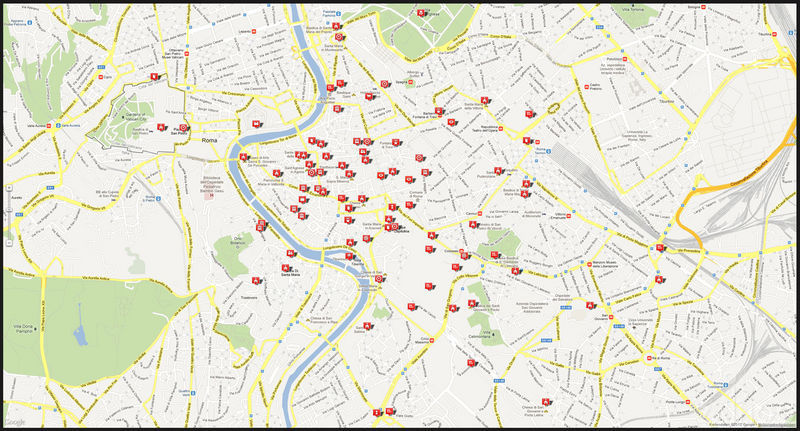Click the Bologna metro station icon
This screenshot has width=800, height=431.
click(x=704, y=8)
